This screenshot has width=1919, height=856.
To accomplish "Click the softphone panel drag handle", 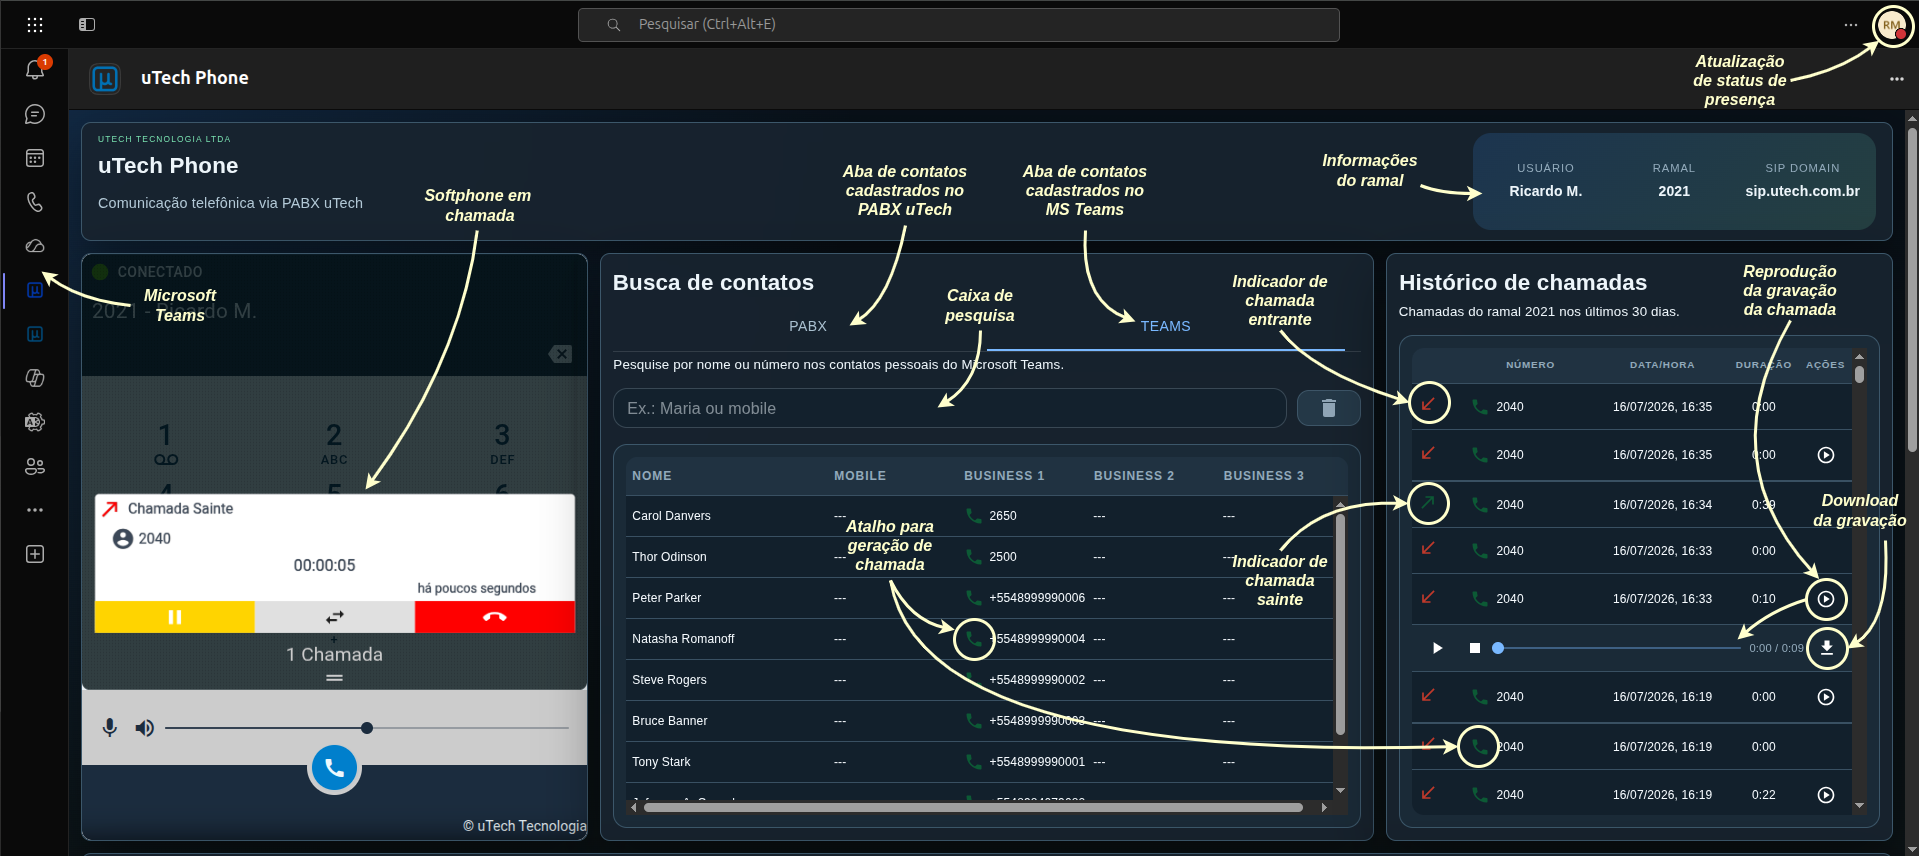I will coord(334,678).
